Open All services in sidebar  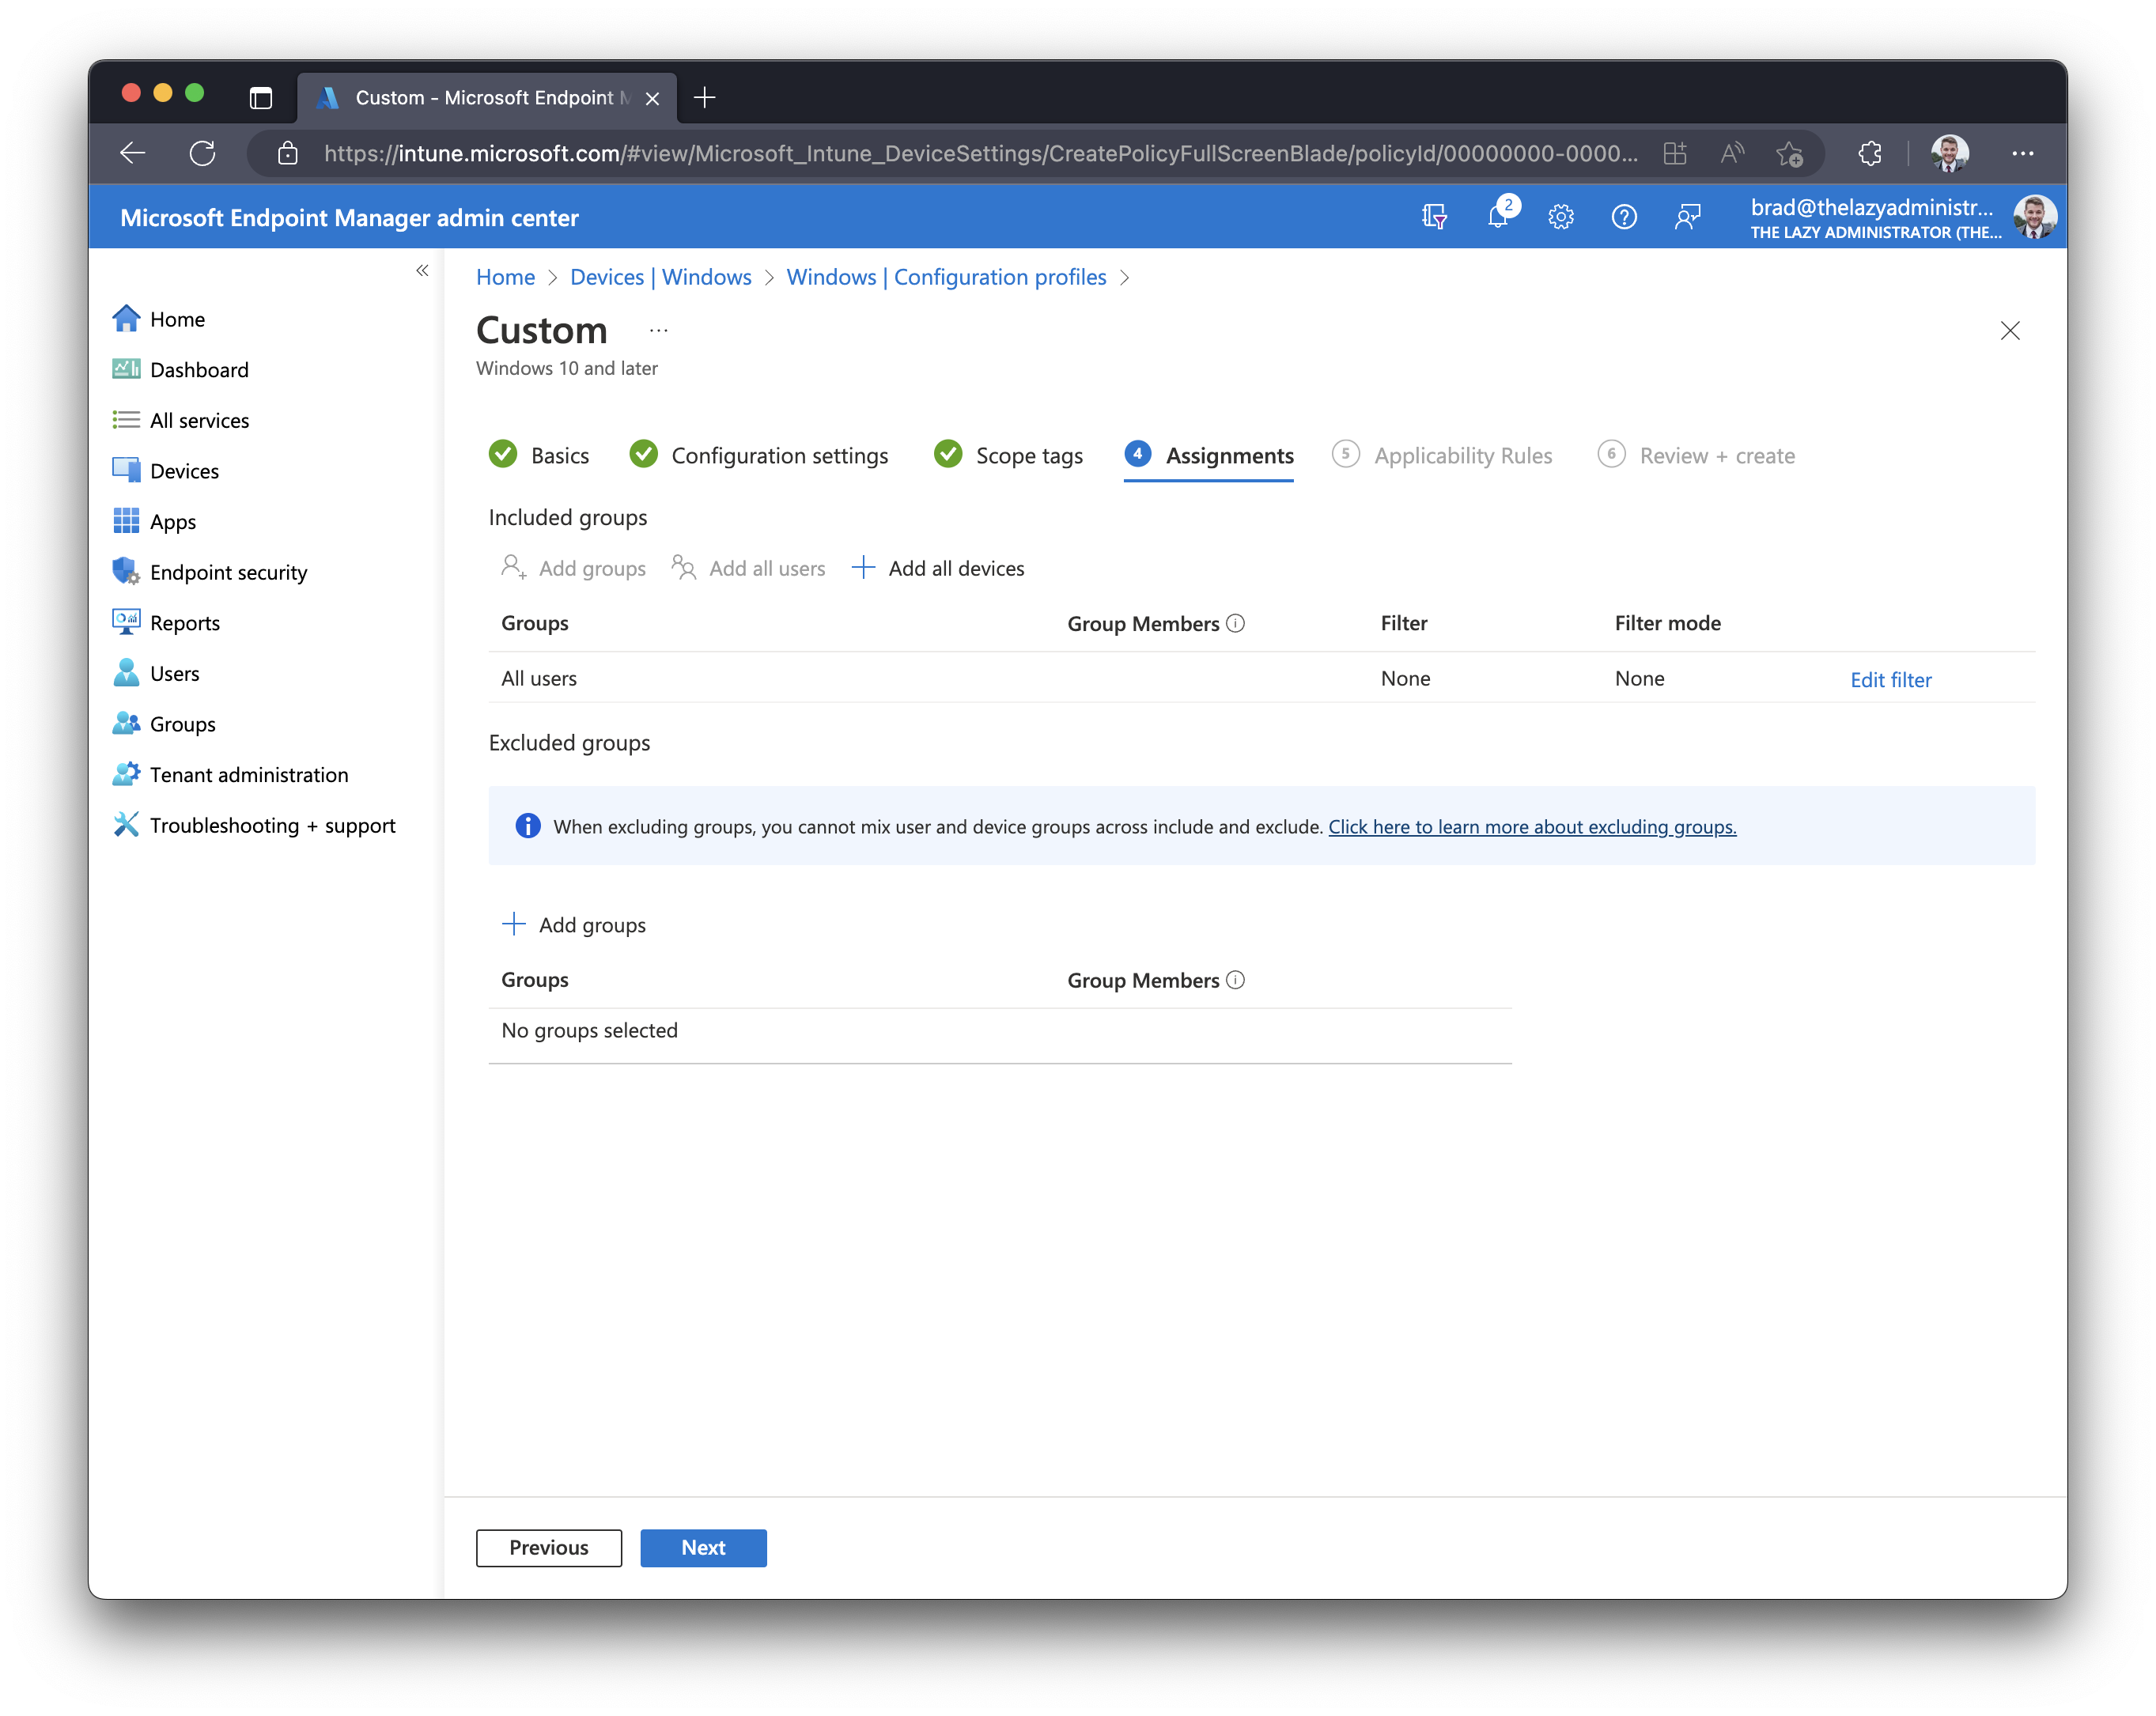(180, 420)
